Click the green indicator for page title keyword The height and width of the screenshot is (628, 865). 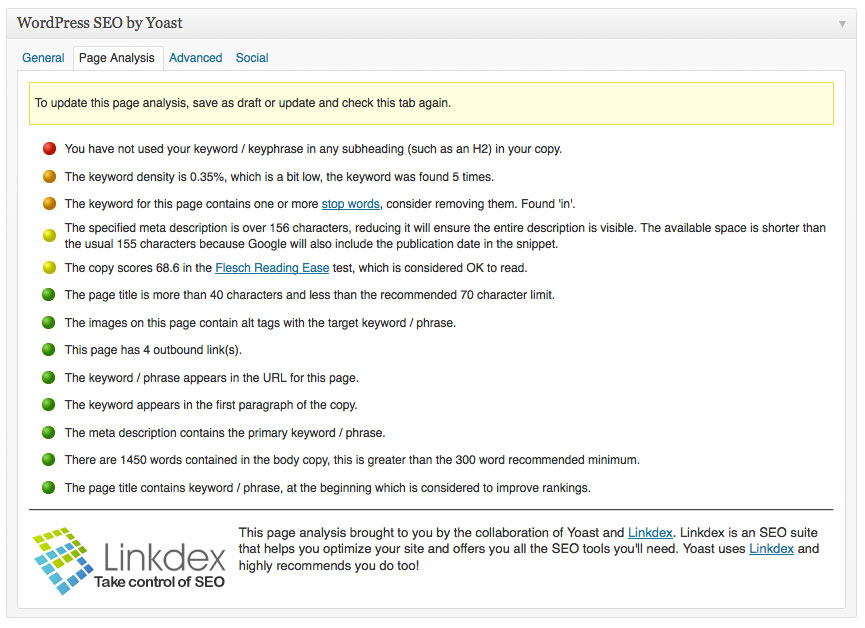click(x=49, y=488)
